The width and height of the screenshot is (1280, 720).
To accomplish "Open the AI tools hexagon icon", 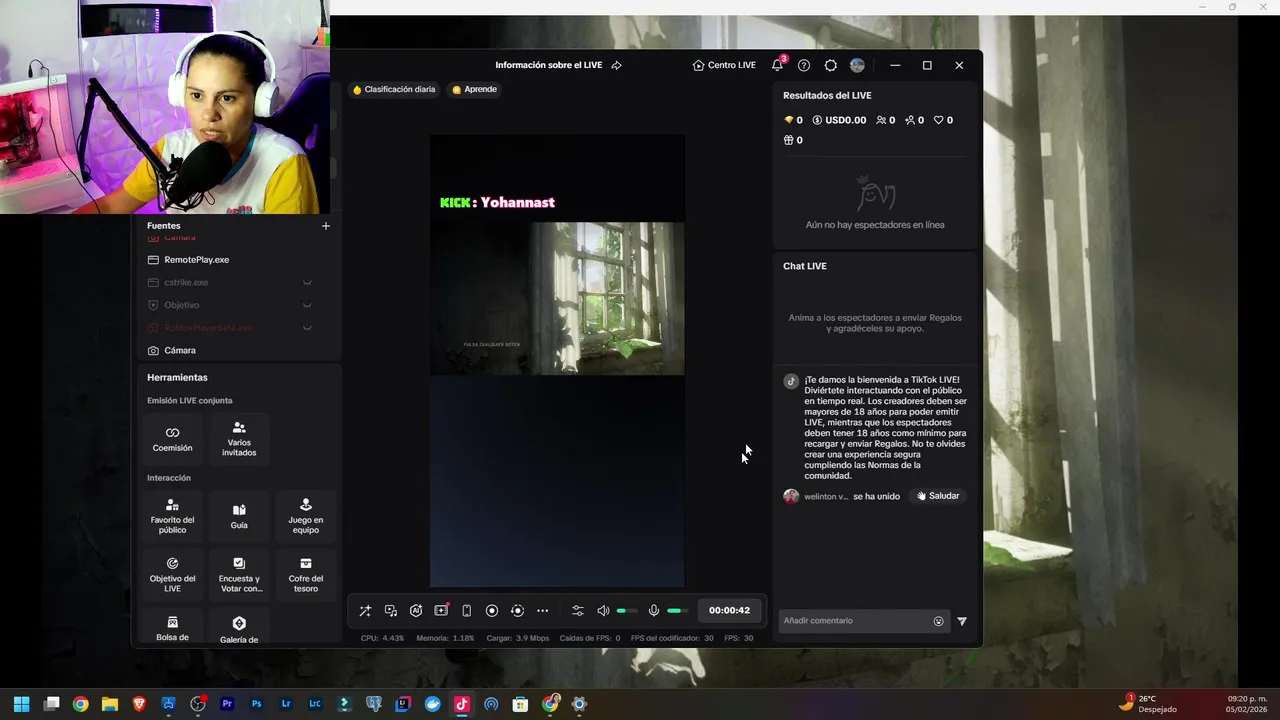I will (416, 611).
